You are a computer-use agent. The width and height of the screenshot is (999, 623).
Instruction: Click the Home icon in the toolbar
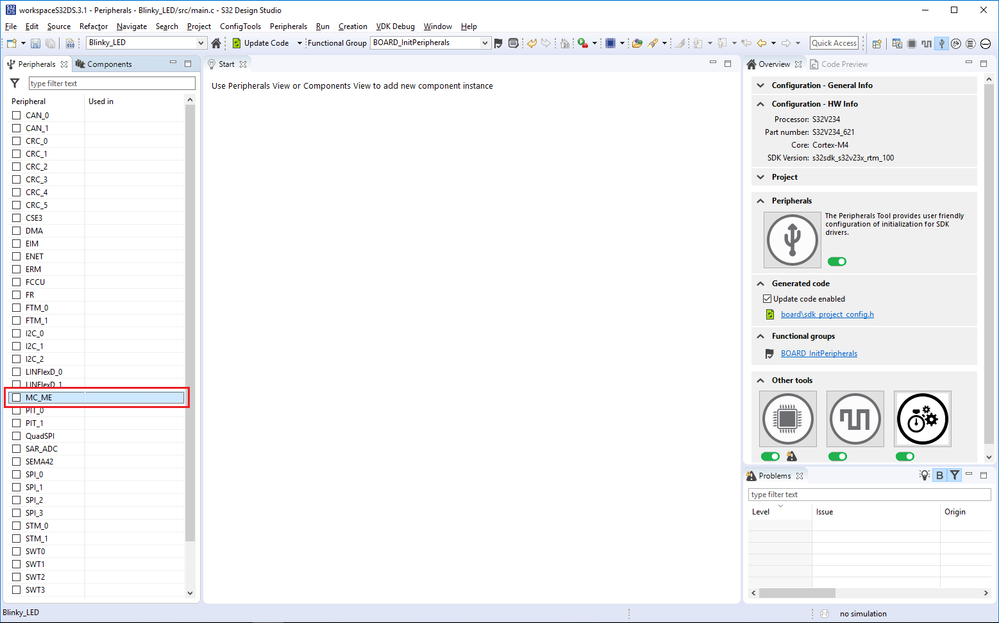[x=215, y=43]
